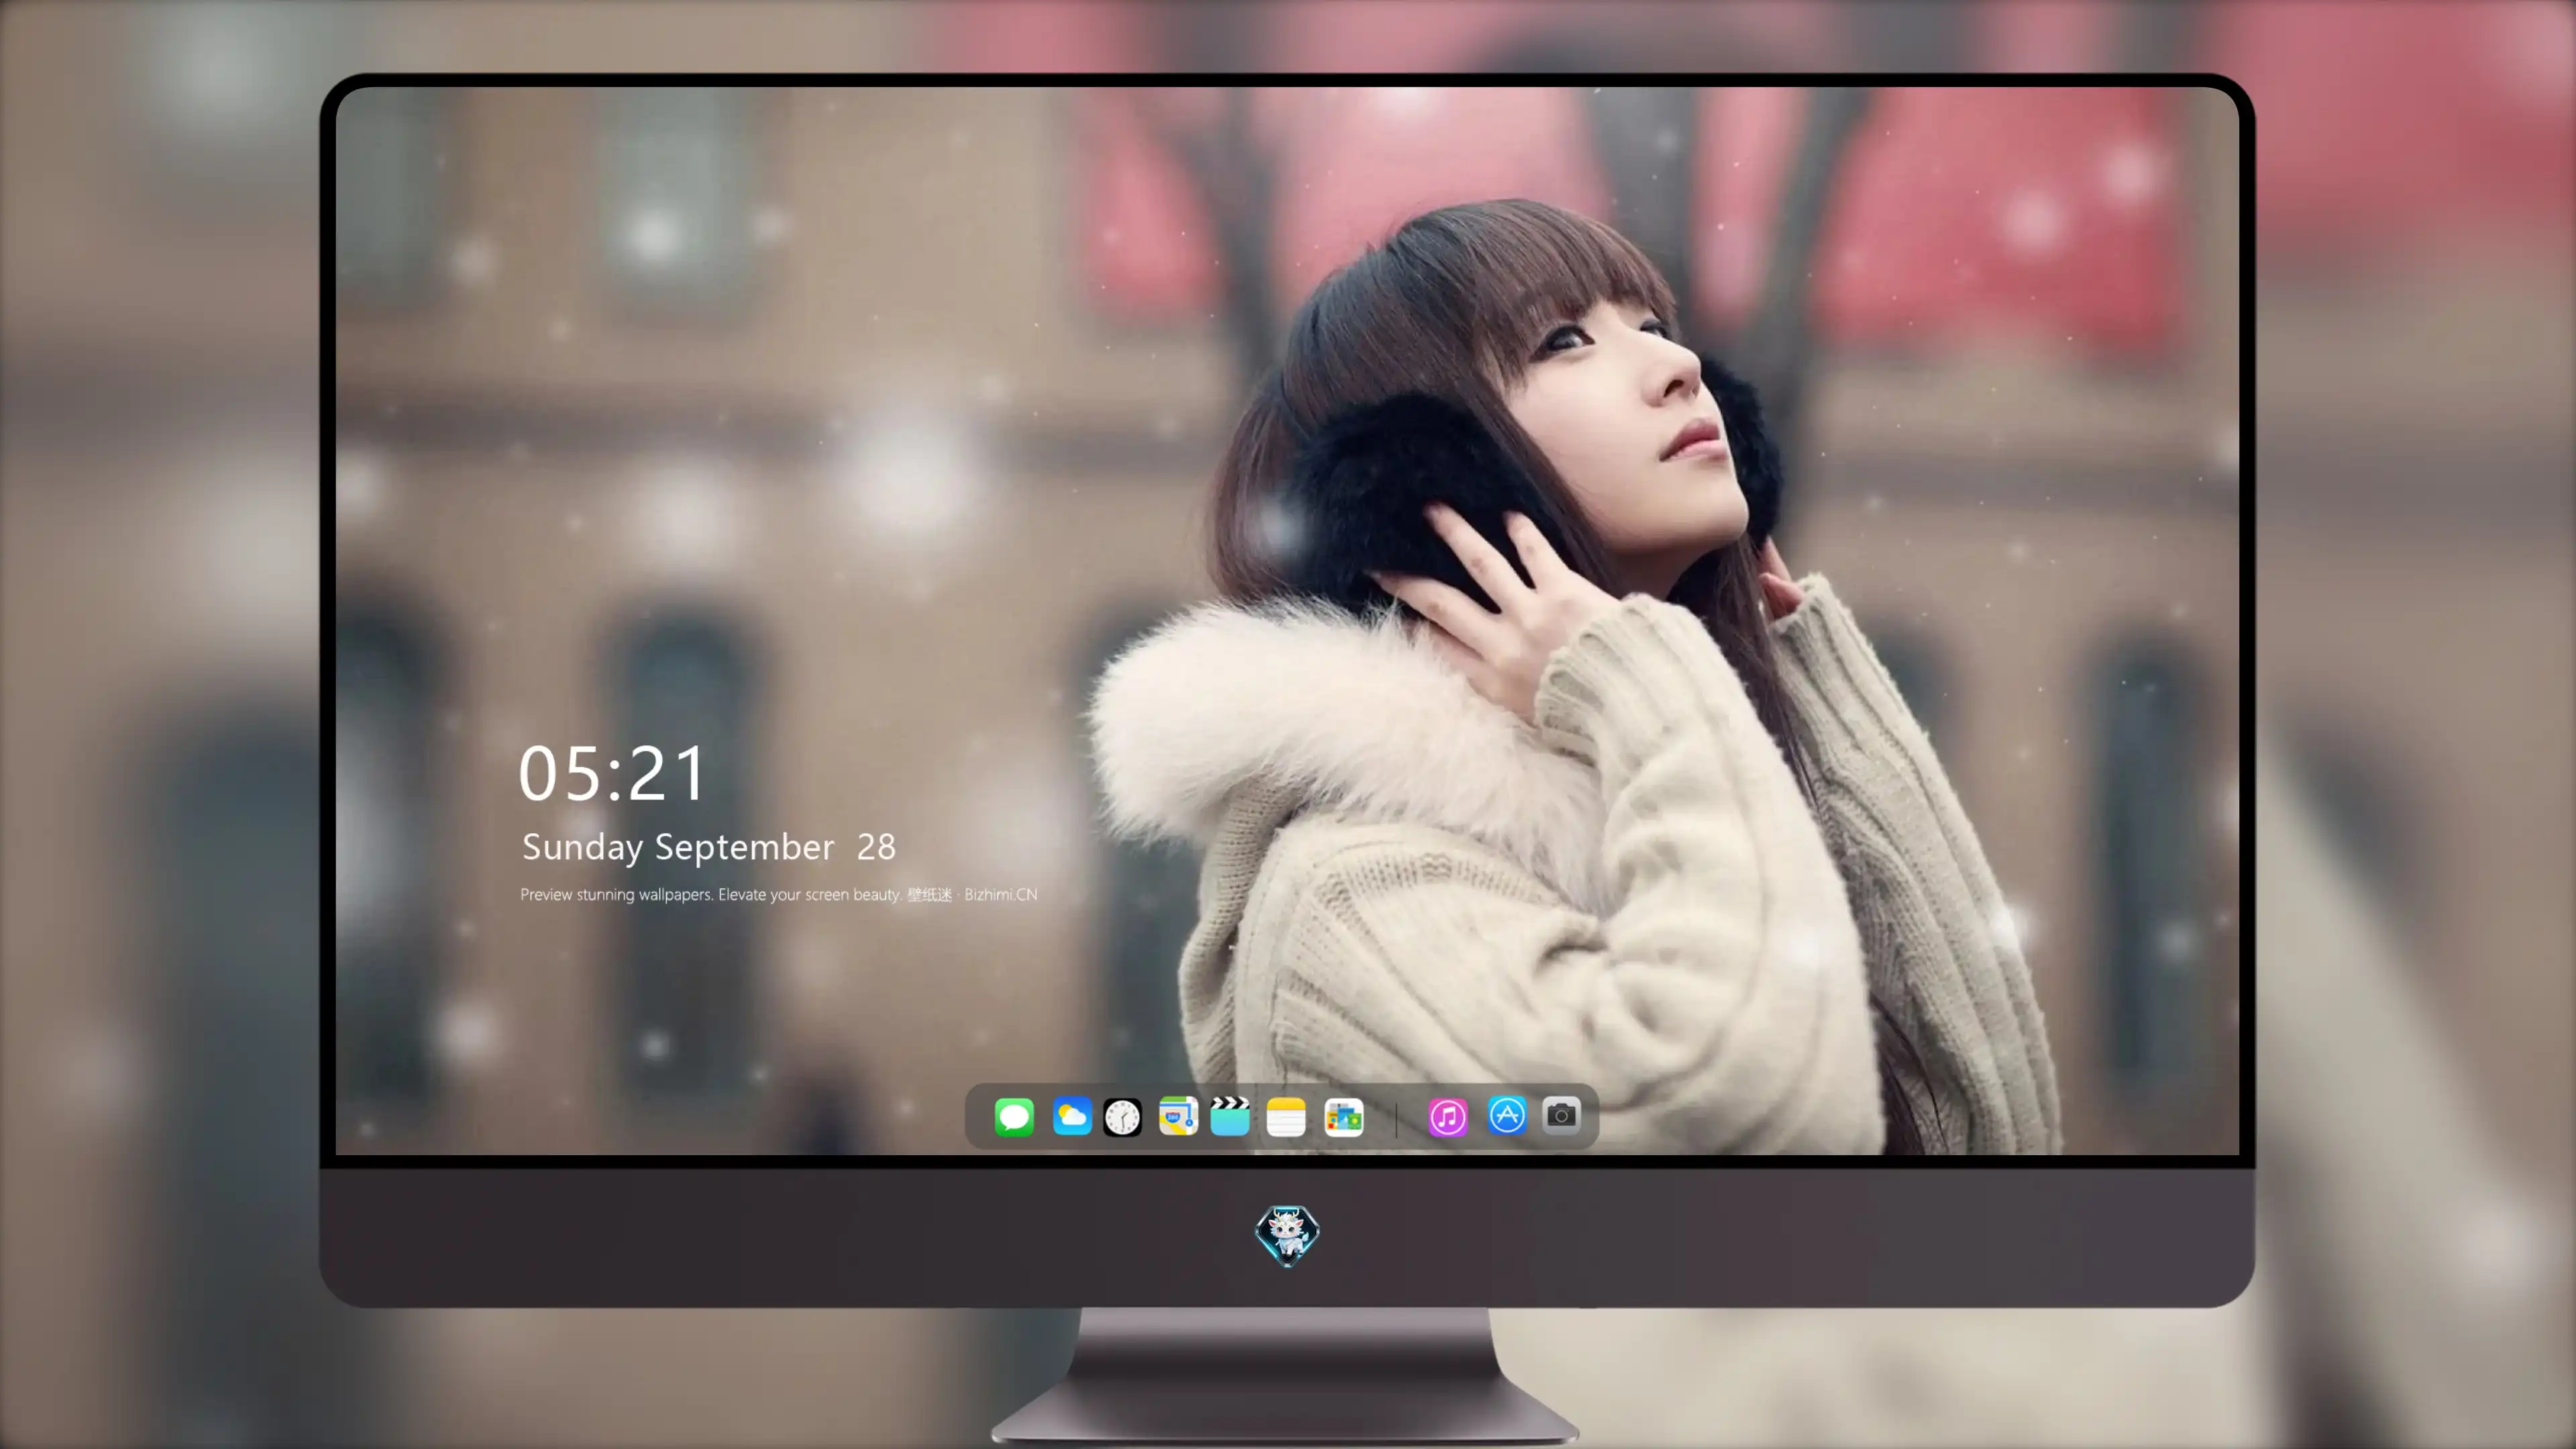
Task: Launch the pink iTunes Store music icon
Action: tap(1448, 1117)
